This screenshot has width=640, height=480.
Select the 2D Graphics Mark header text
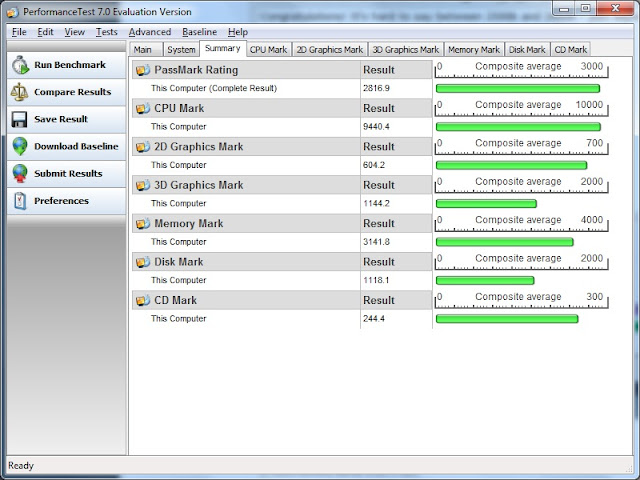click(x=199, y=147)
